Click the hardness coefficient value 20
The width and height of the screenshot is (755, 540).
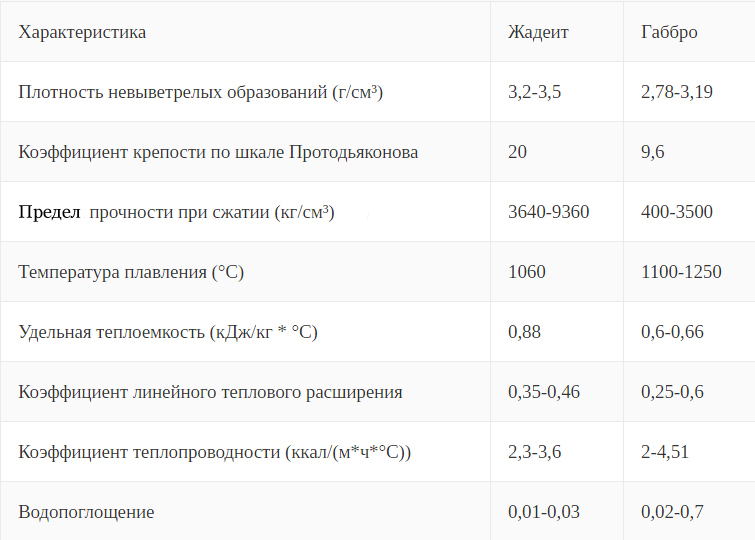pos(517,152)
